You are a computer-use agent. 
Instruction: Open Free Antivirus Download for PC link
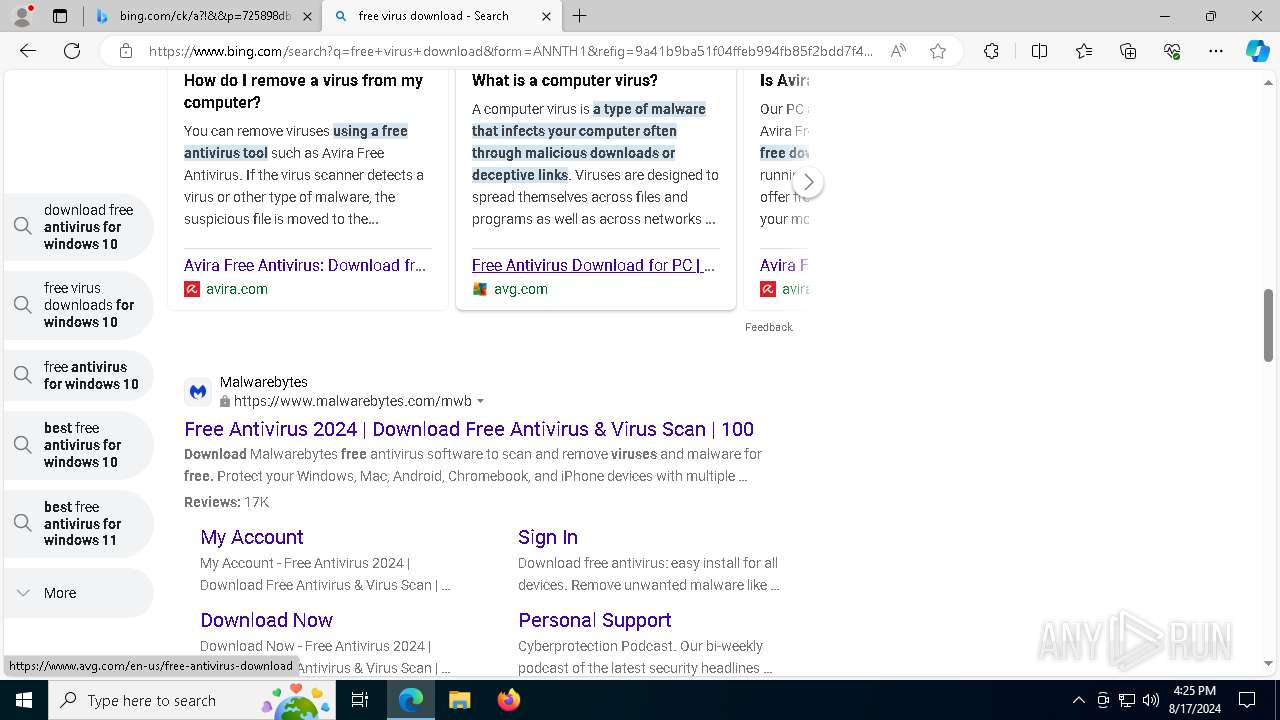[593, 265]
